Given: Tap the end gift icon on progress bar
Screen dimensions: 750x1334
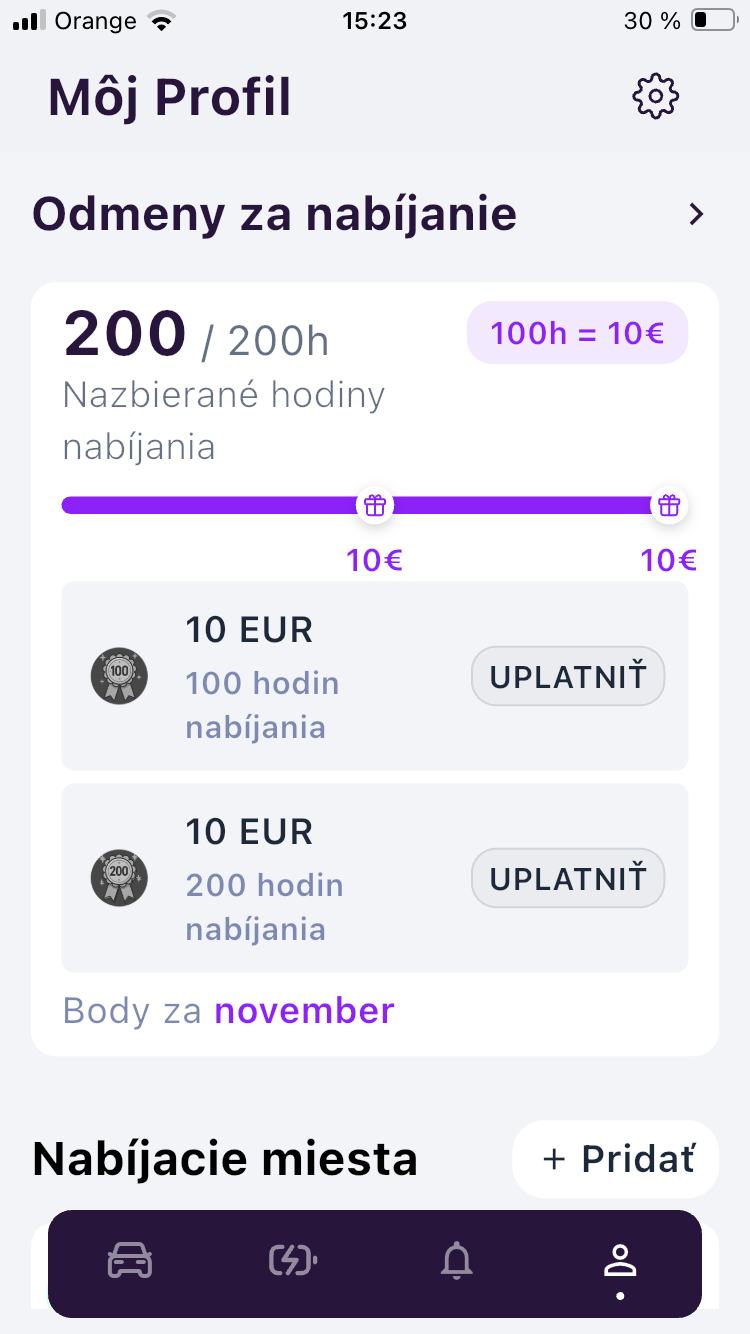Looking at the screenshot, I should [x=668, y=505].
